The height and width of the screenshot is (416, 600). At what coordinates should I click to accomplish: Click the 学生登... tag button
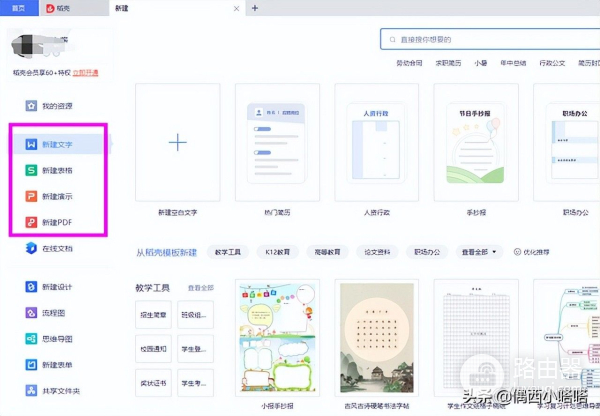click(x=195, y=349)
